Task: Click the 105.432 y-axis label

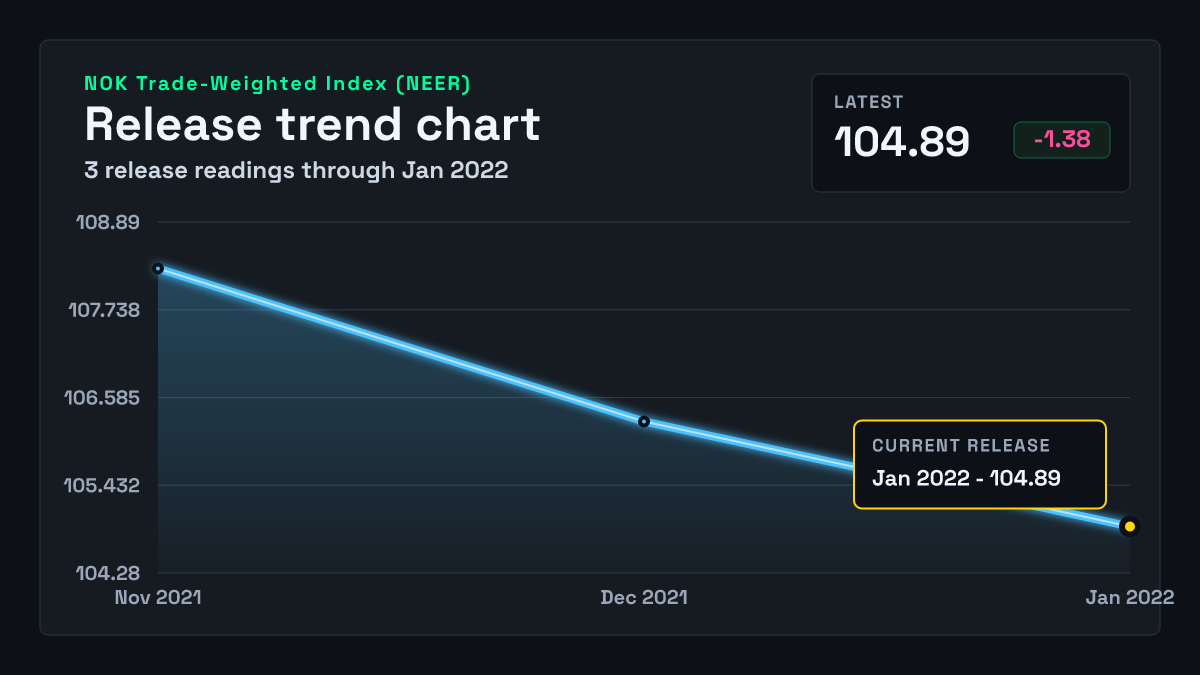Action: (103, 486)
